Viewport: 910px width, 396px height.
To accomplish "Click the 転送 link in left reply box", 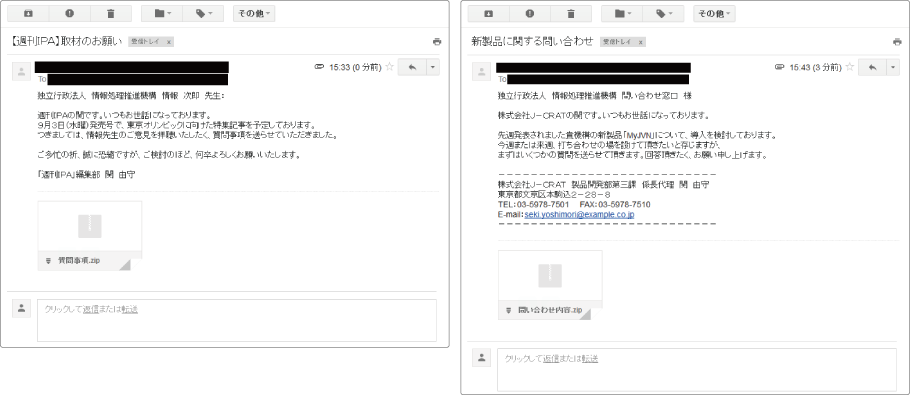I will tap(130, 309).
